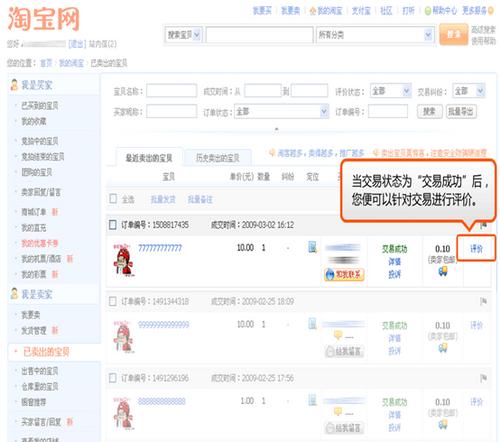Open the 评价状态 dropdown
The height and width of the screenshot is (442, 500).
(391, 91)
